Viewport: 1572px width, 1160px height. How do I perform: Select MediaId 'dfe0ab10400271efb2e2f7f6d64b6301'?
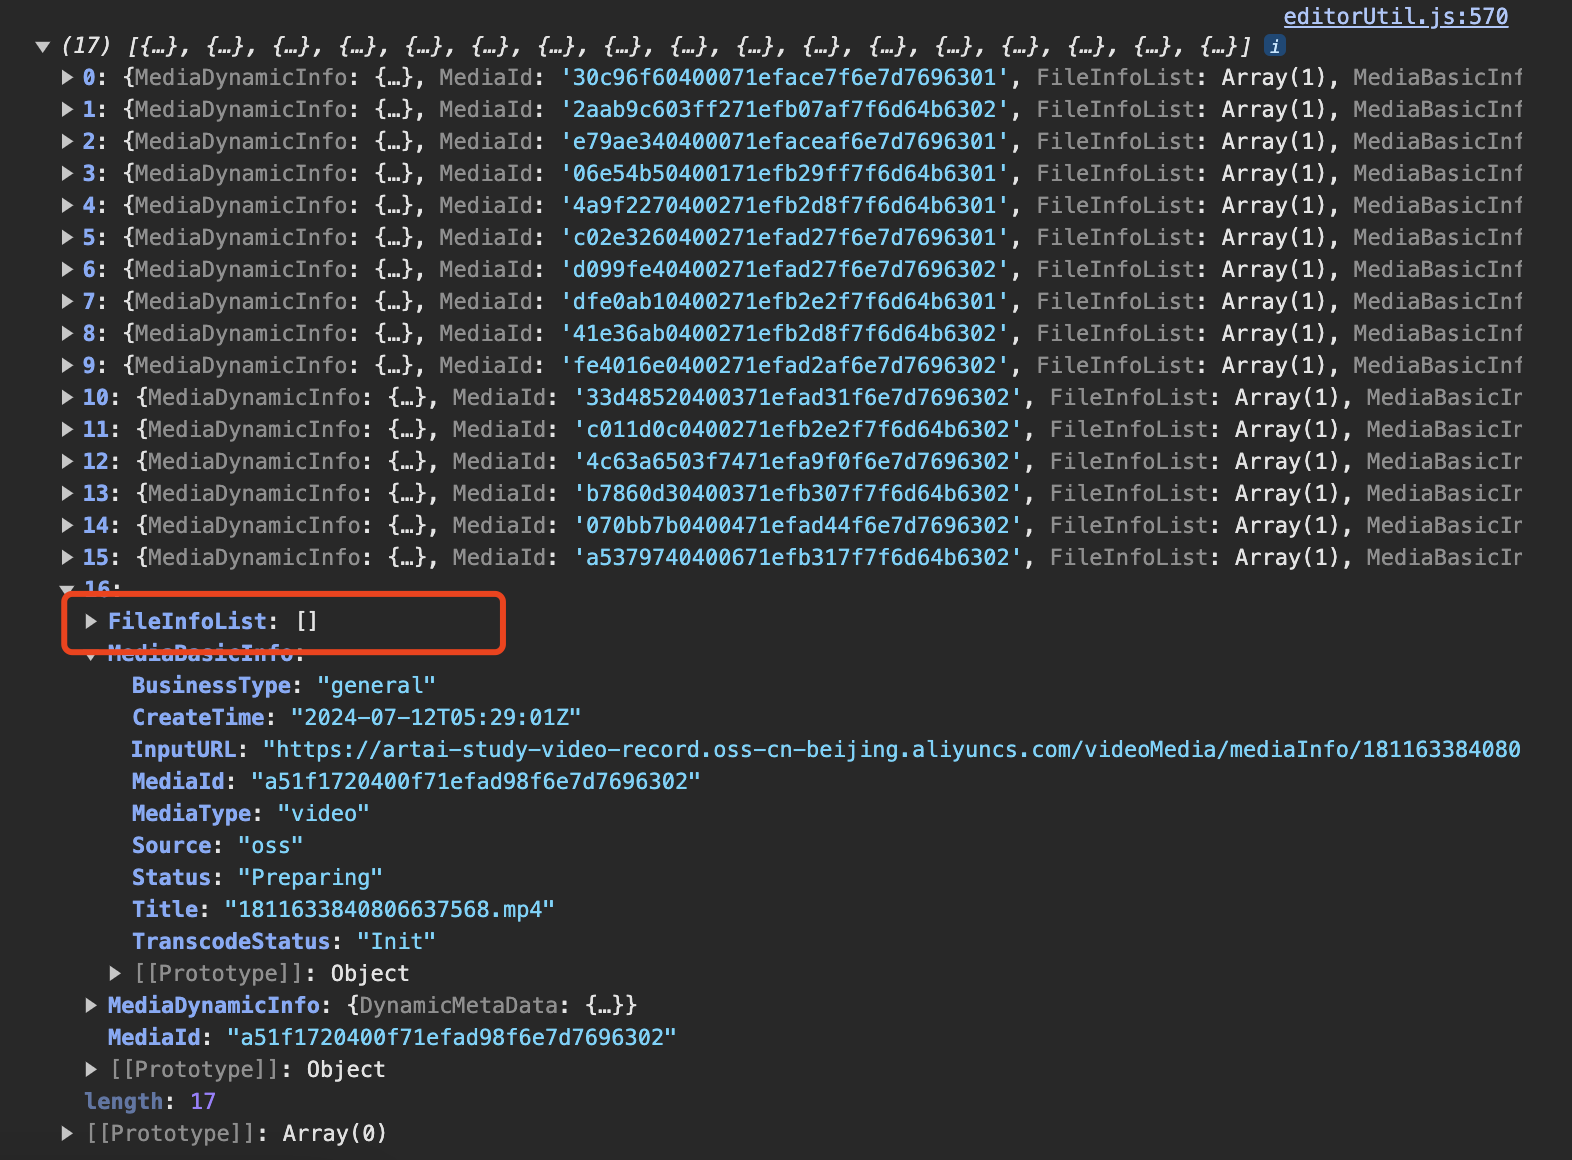tap(784, 301)
